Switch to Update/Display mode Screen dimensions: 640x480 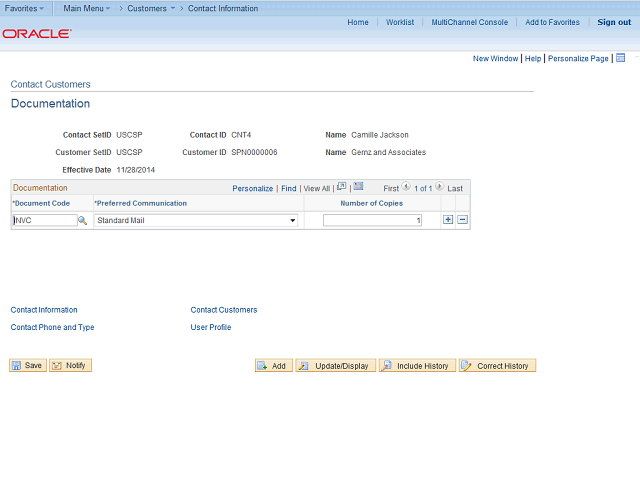pyautogui.click(x=336, y=366)
